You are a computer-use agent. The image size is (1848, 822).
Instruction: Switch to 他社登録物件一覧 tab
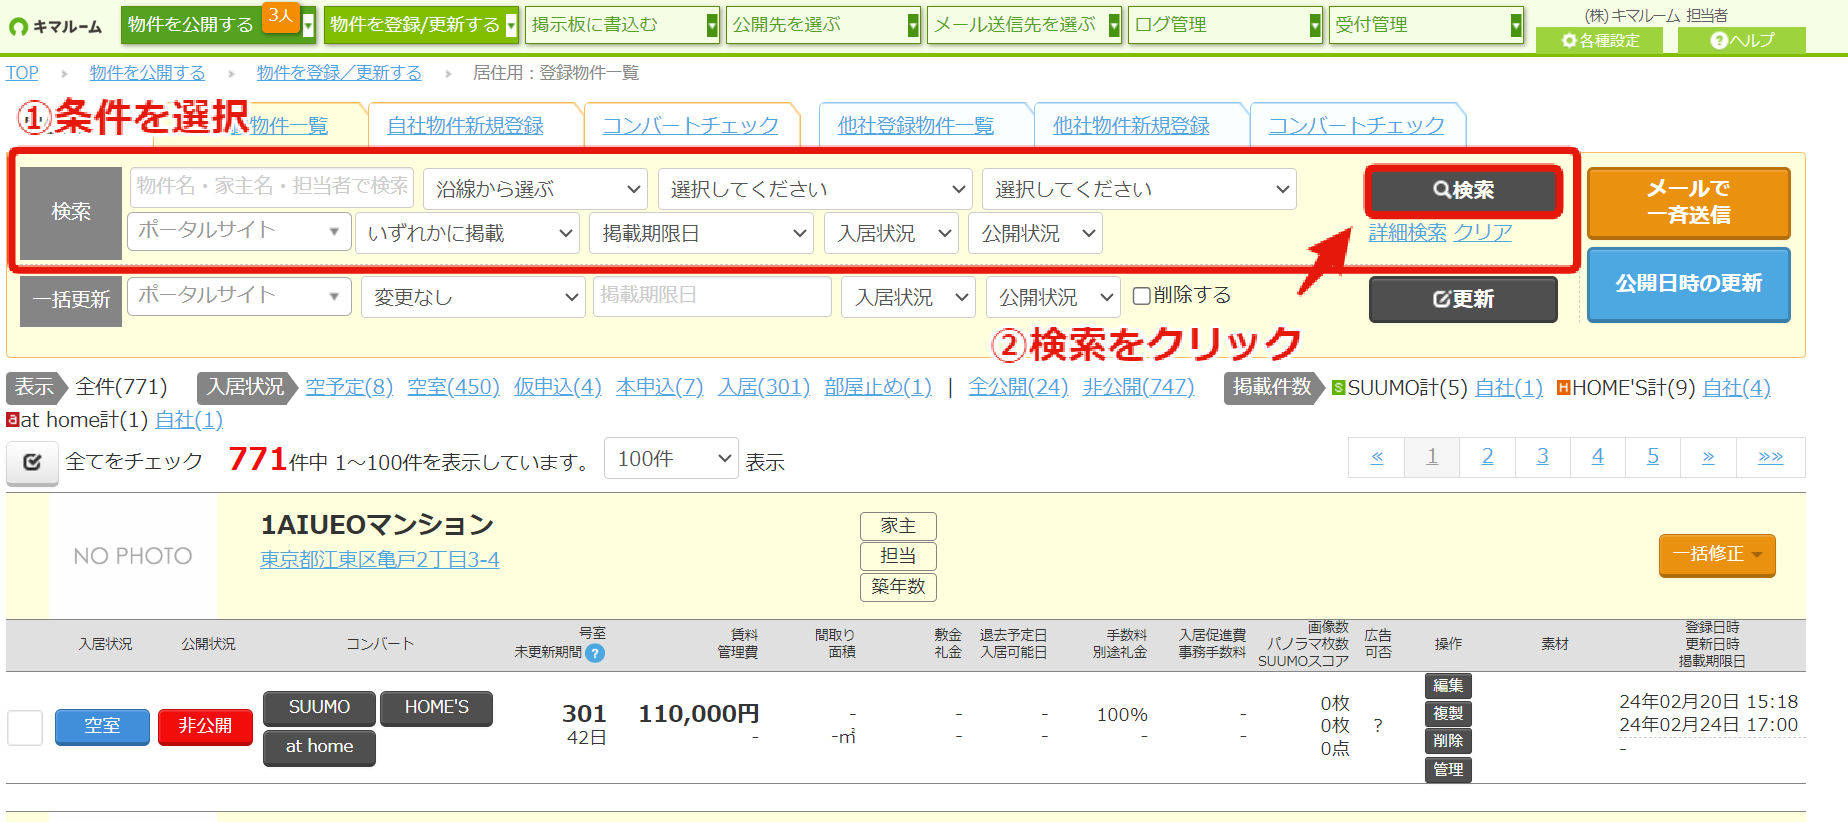(916, 126)
